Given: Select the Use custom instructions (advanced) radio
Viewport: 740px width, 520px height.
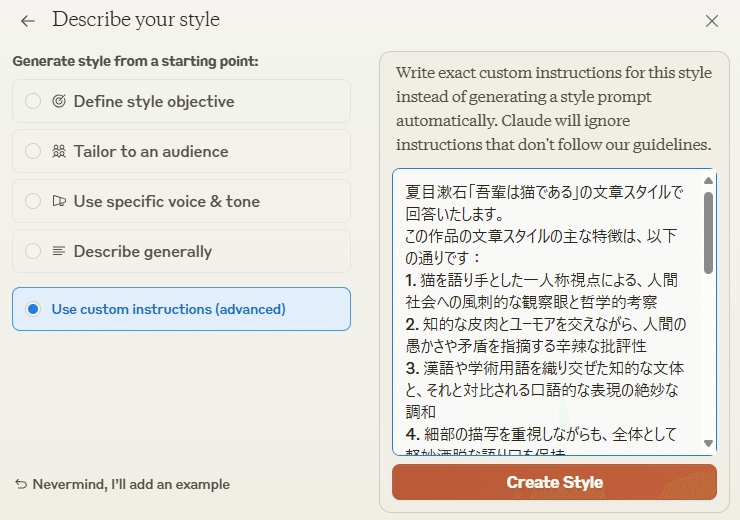Looking at the screenshot, I should [x=33, y=309].
